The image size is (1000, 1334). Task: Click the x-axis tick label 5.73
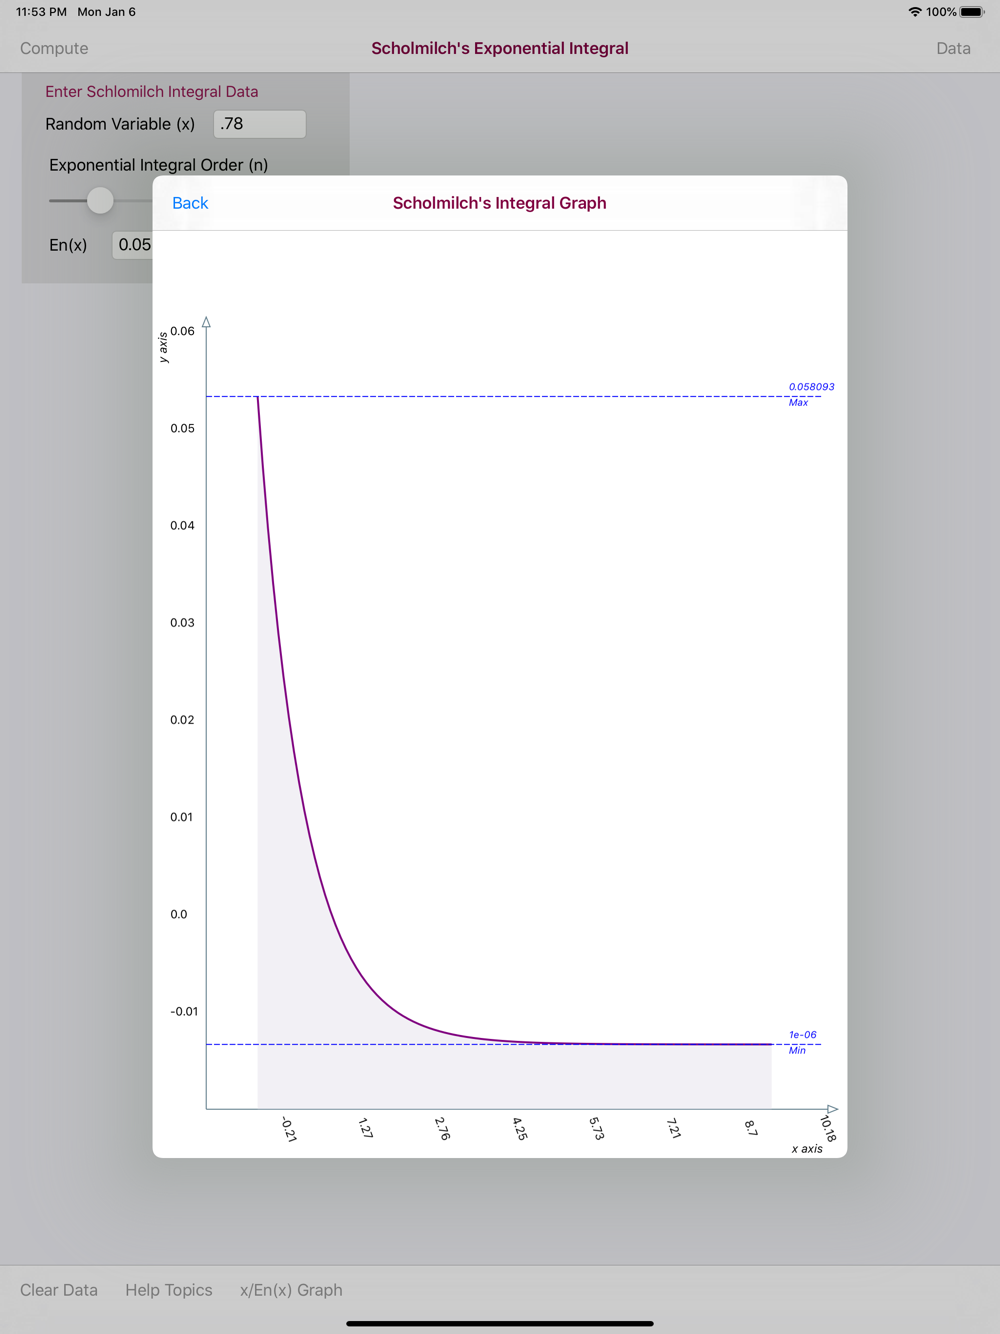tap(597, 1129)
